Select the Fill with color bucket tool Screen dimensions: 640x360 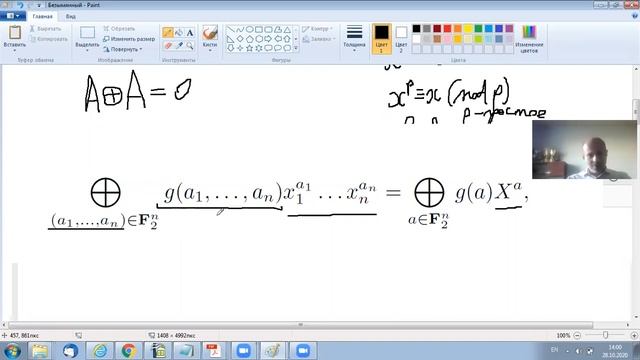[x=179, y=33]
